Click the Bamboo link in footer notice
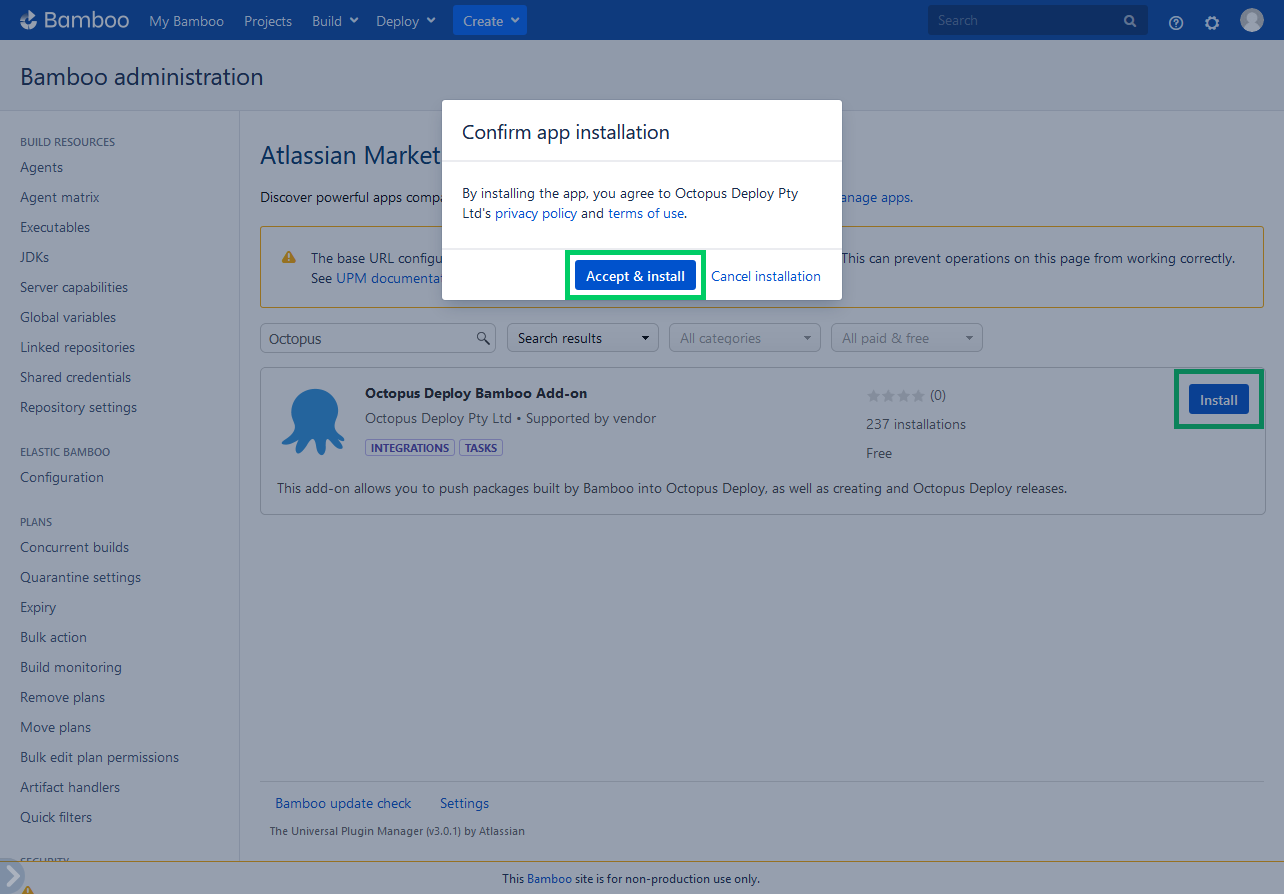This screenshot has height=894, width=1284. tap(549, 879)
